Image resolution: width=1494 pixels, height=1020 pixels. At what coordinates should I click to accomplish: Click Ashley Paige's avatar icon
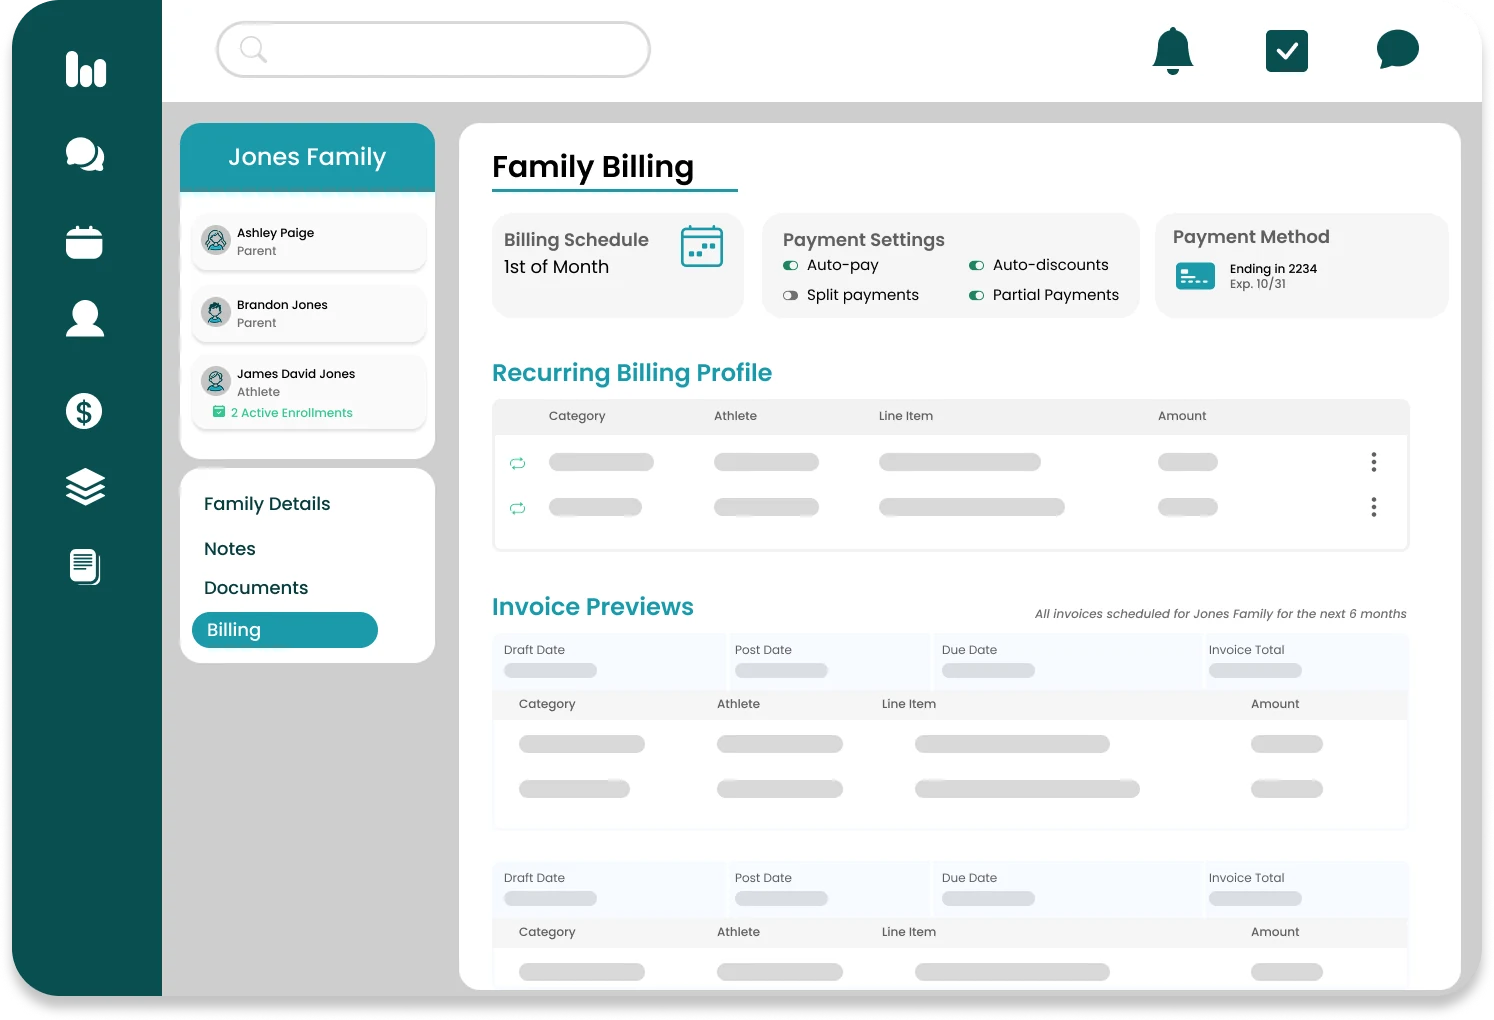point(216,240)
